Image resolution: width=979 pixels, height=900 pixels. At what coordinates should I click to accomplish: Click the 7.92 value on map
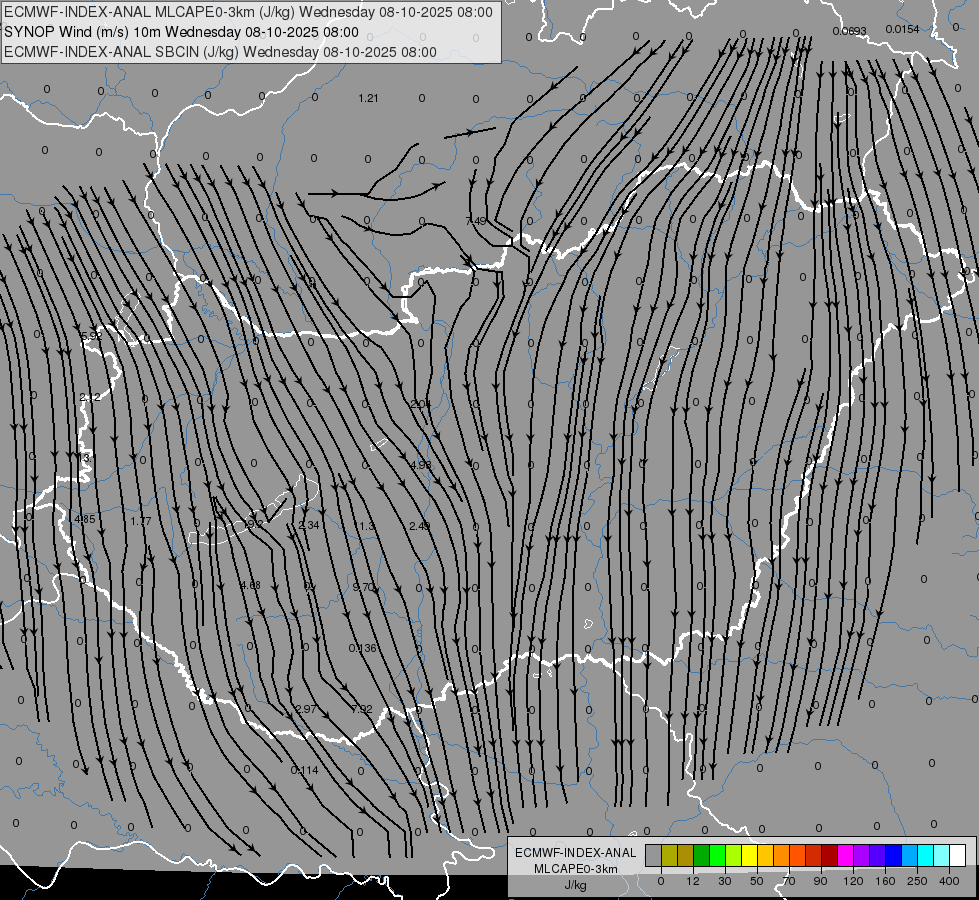362,709
